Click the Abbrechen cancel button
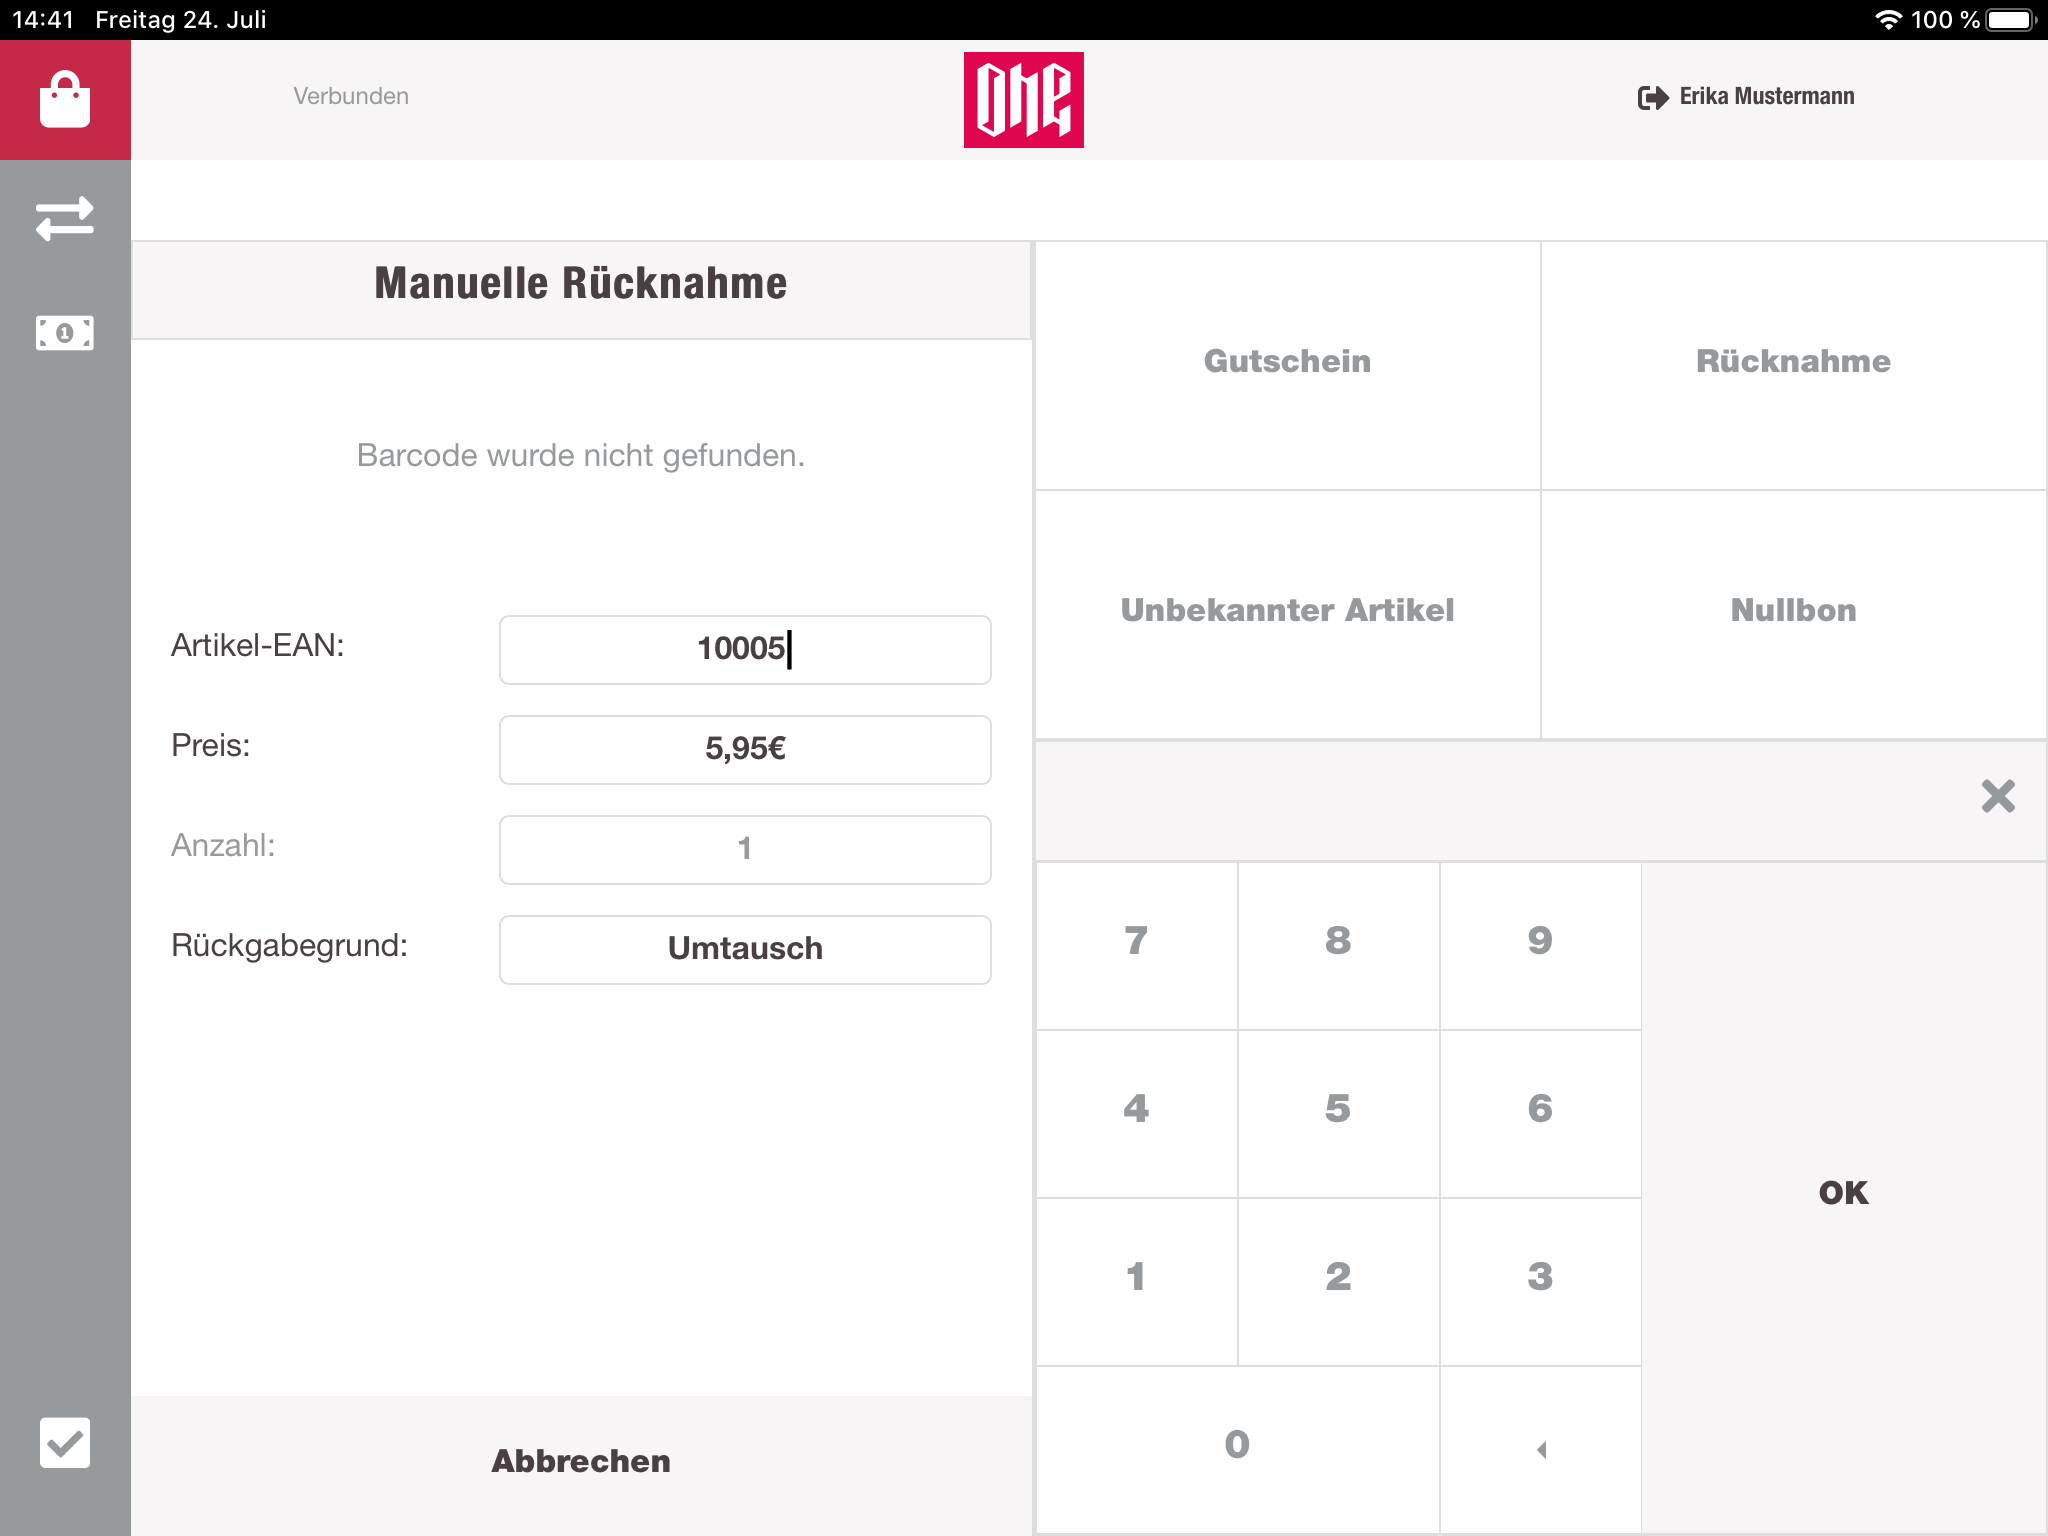The image size is (2048, 1536). click(x=581, y=1462)
